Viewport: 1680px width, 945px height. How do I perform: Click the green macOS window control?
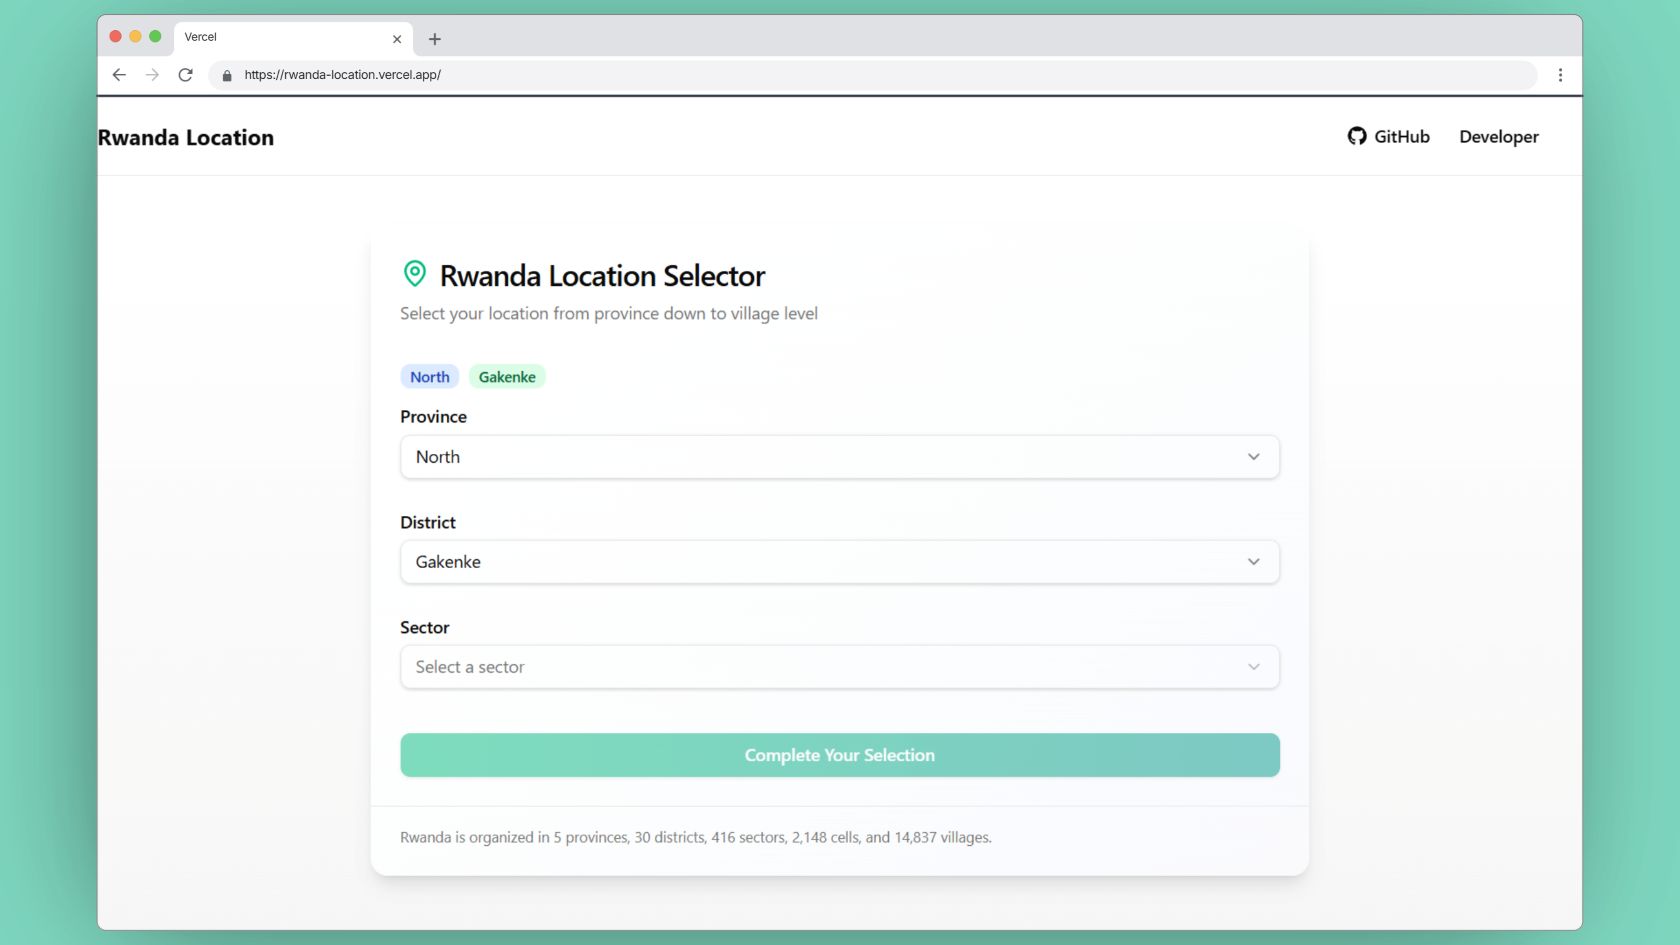pyautogui.click(x=153, y=35)
